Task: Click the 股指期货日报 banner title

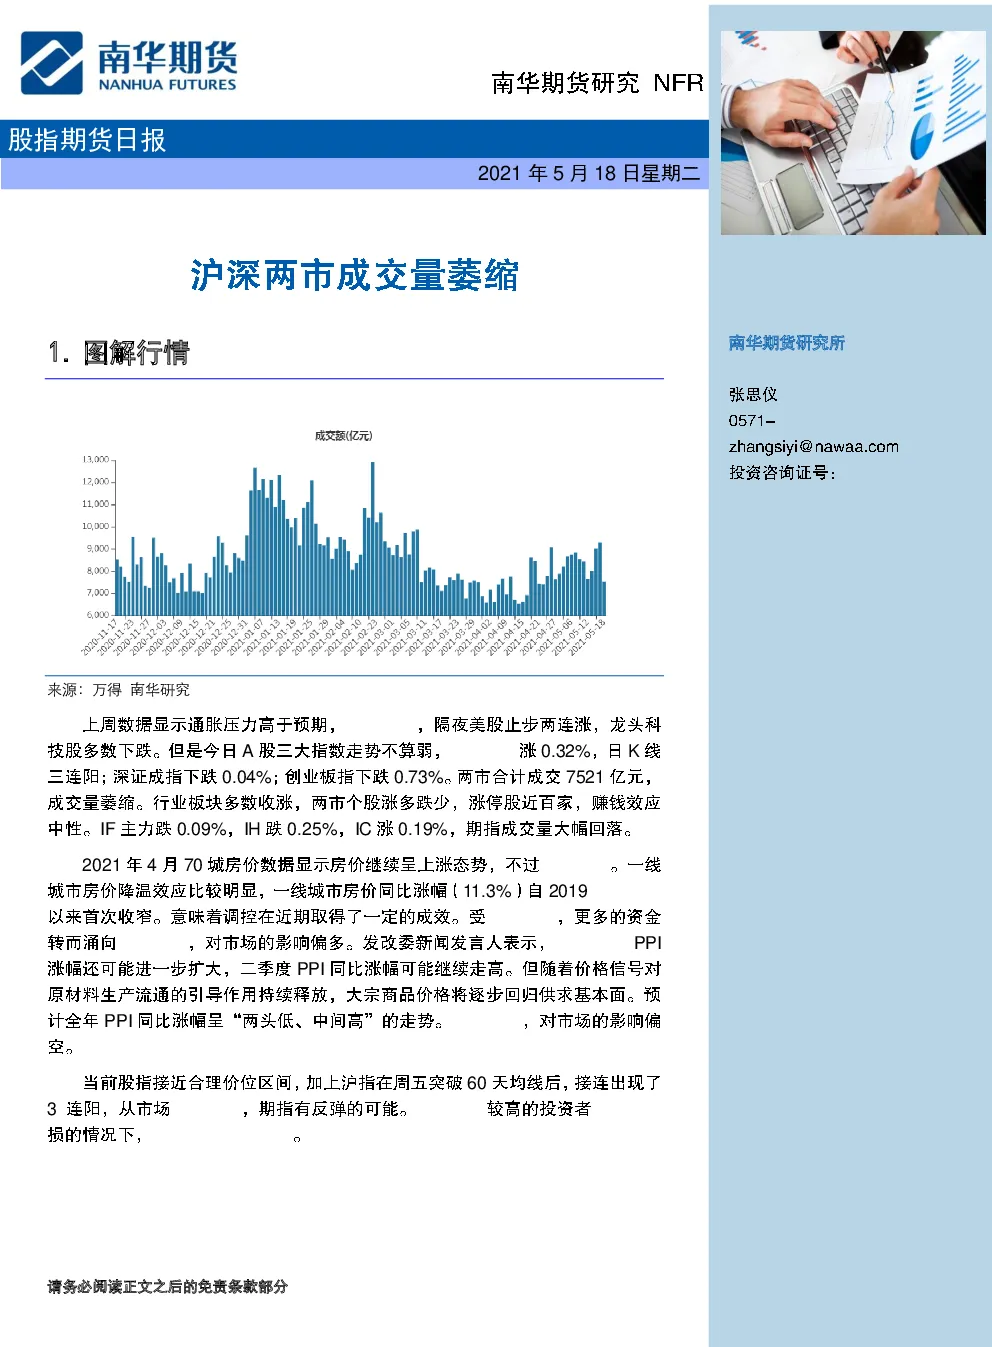Action: pos(87,139)
